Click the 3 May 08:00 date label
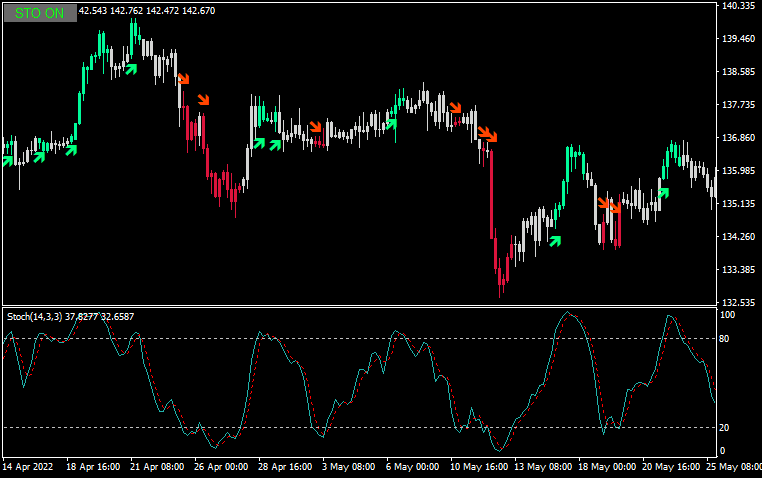 351,467
